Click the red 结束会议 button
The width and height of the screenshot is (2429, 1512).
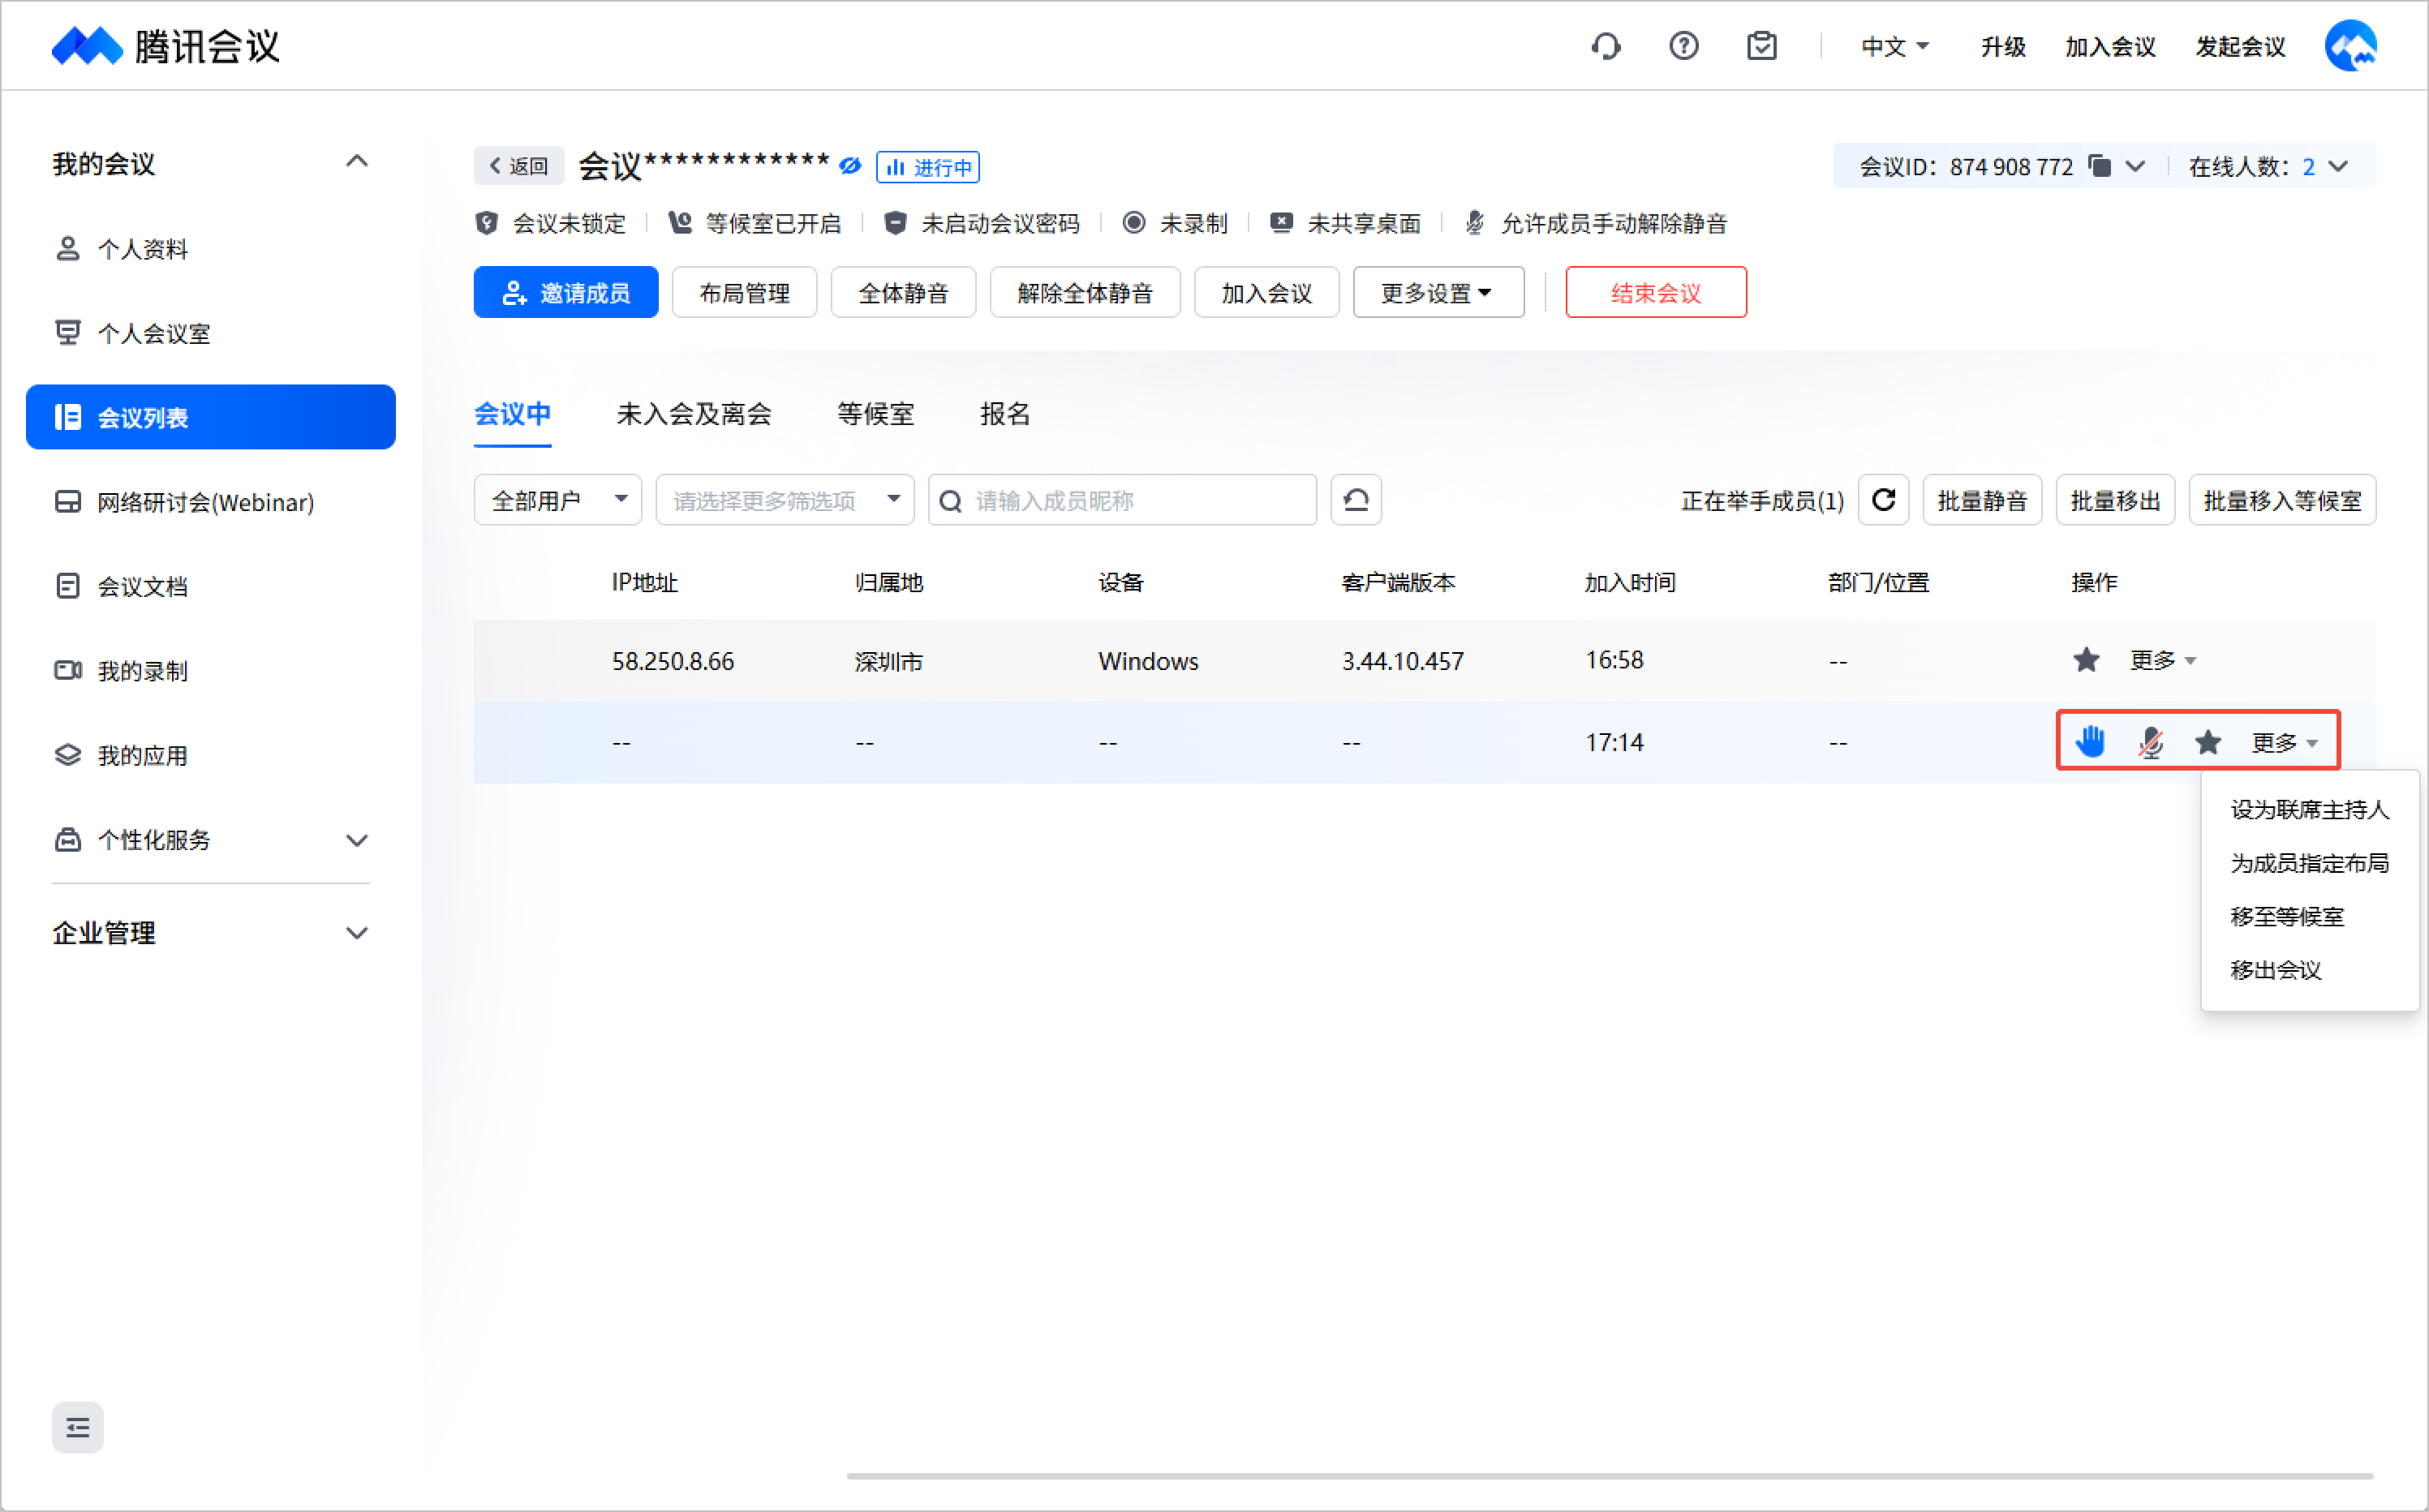[1656, 292]
